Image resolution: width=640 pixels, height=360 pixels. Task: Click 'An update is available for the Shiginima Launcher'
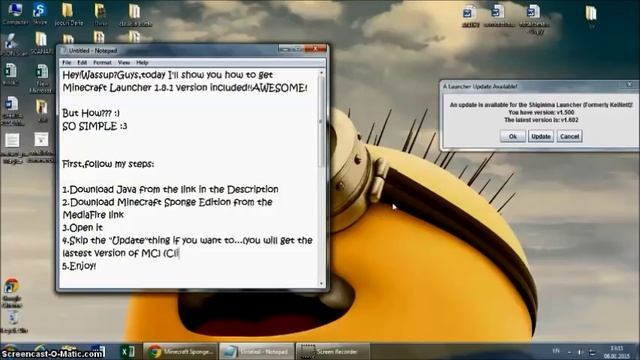541,105
